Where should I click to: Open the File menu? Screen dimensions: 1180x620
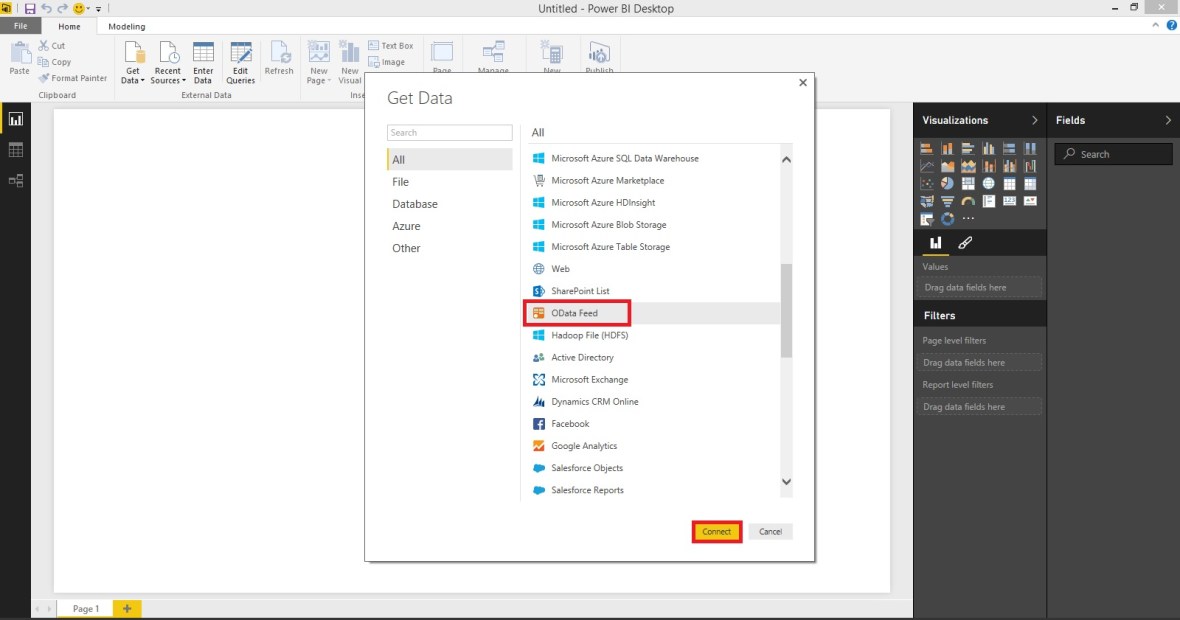coord(20,26)
